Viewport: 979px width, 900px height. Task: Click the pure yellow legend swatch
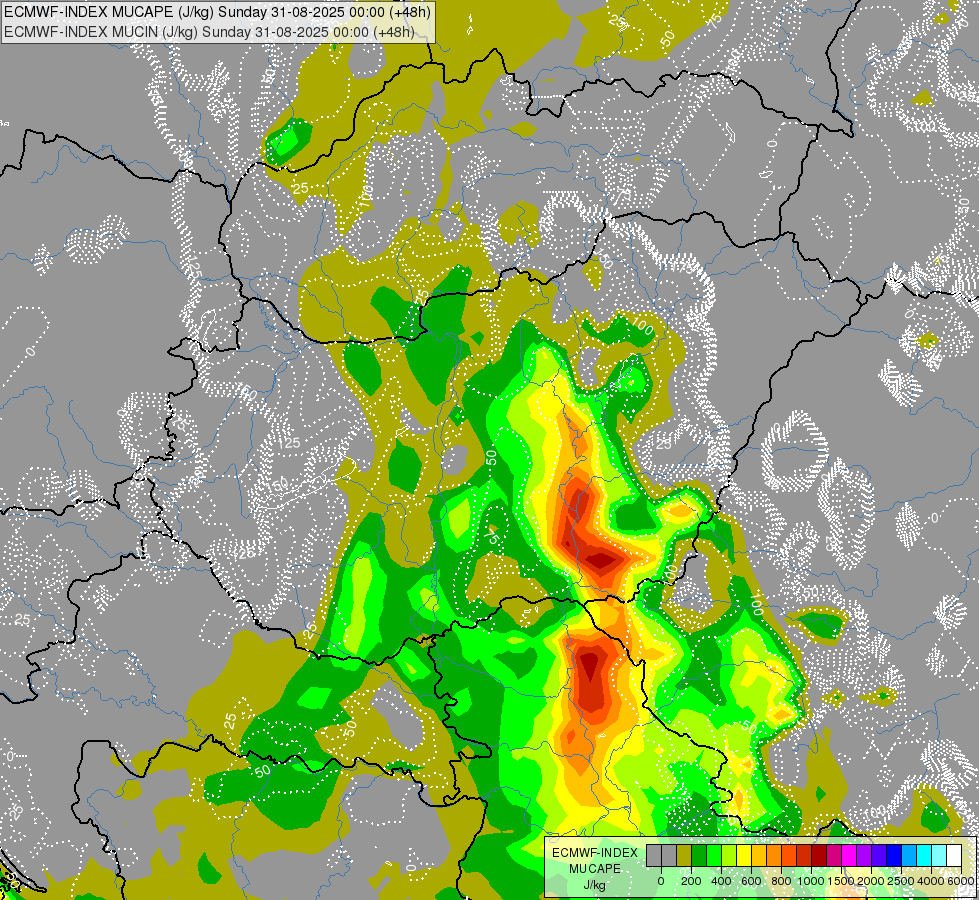tap(744, 855)
